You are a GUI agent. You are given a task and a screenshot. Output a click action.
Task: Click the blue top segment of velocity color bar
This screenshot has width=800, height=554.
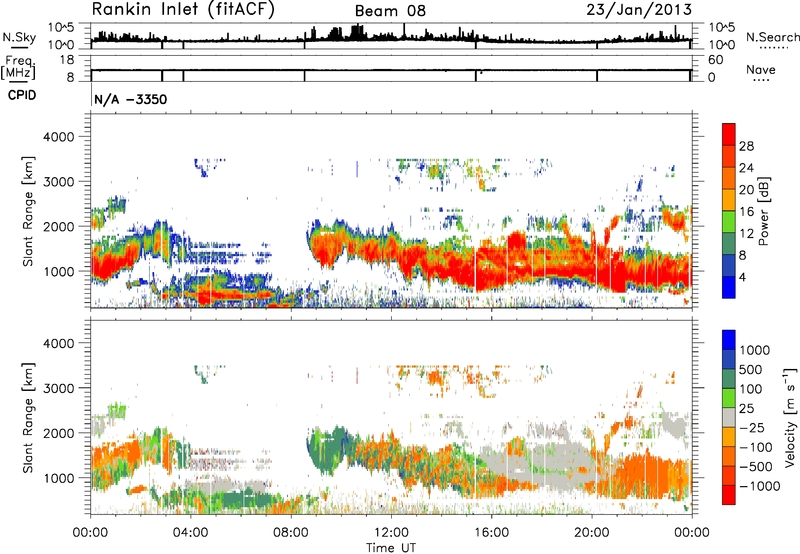[729, 340]
